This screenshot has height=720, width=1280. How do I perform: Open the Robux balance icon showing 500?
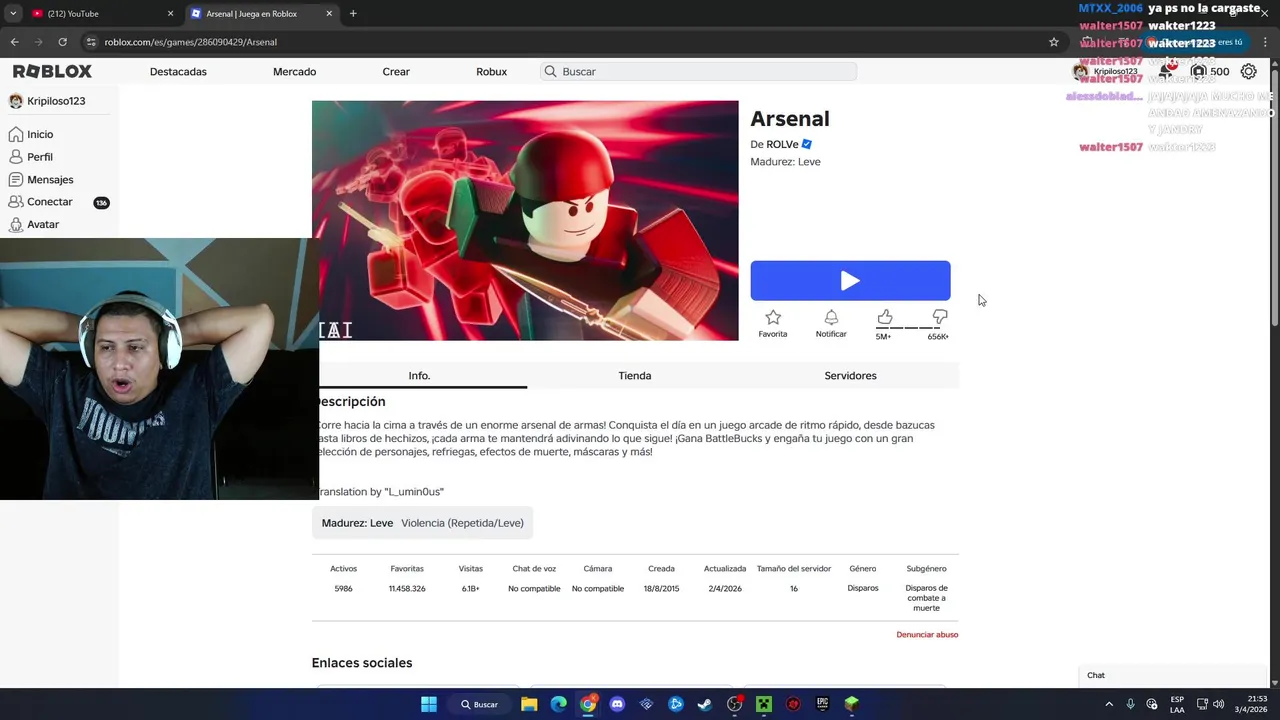coord(1198,71)
